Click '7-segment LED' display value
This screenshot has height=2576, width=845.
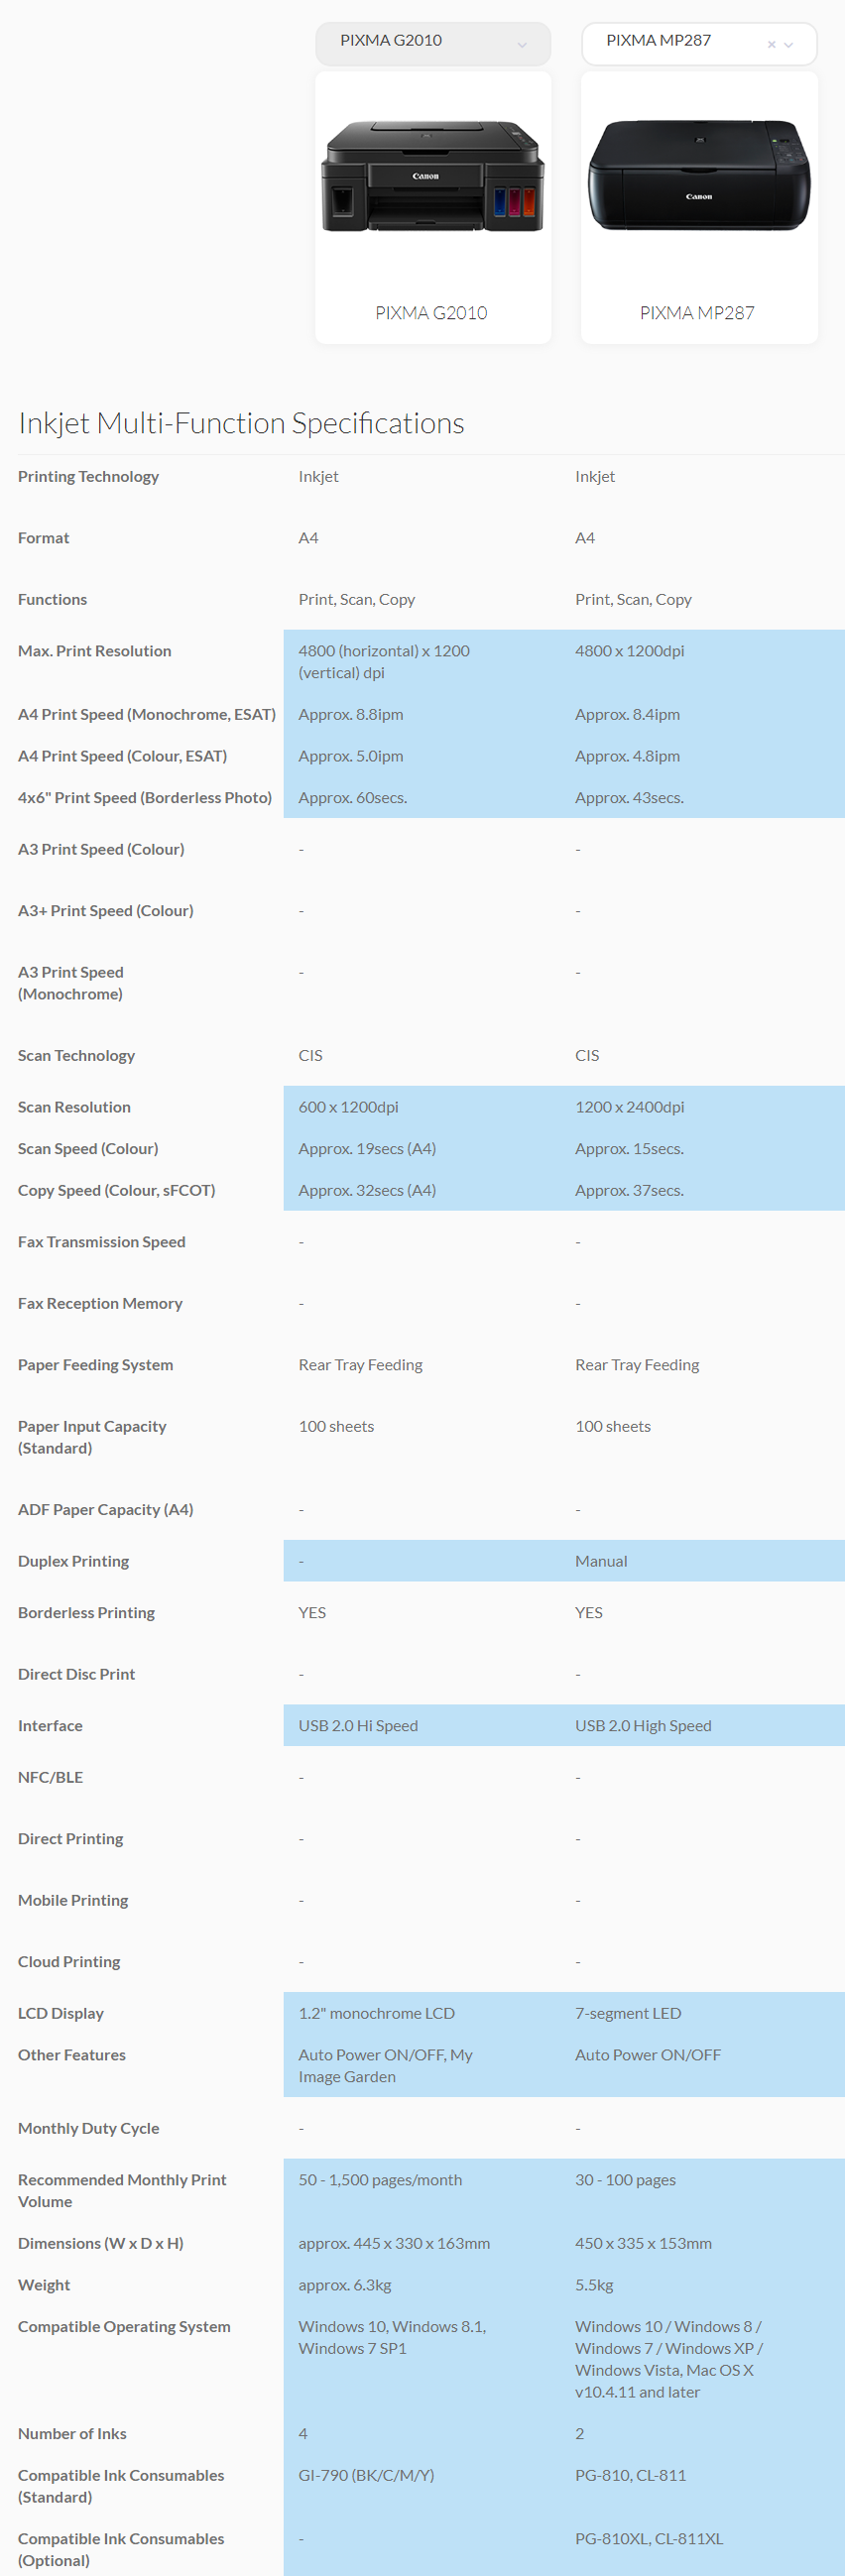(628, 2014)
